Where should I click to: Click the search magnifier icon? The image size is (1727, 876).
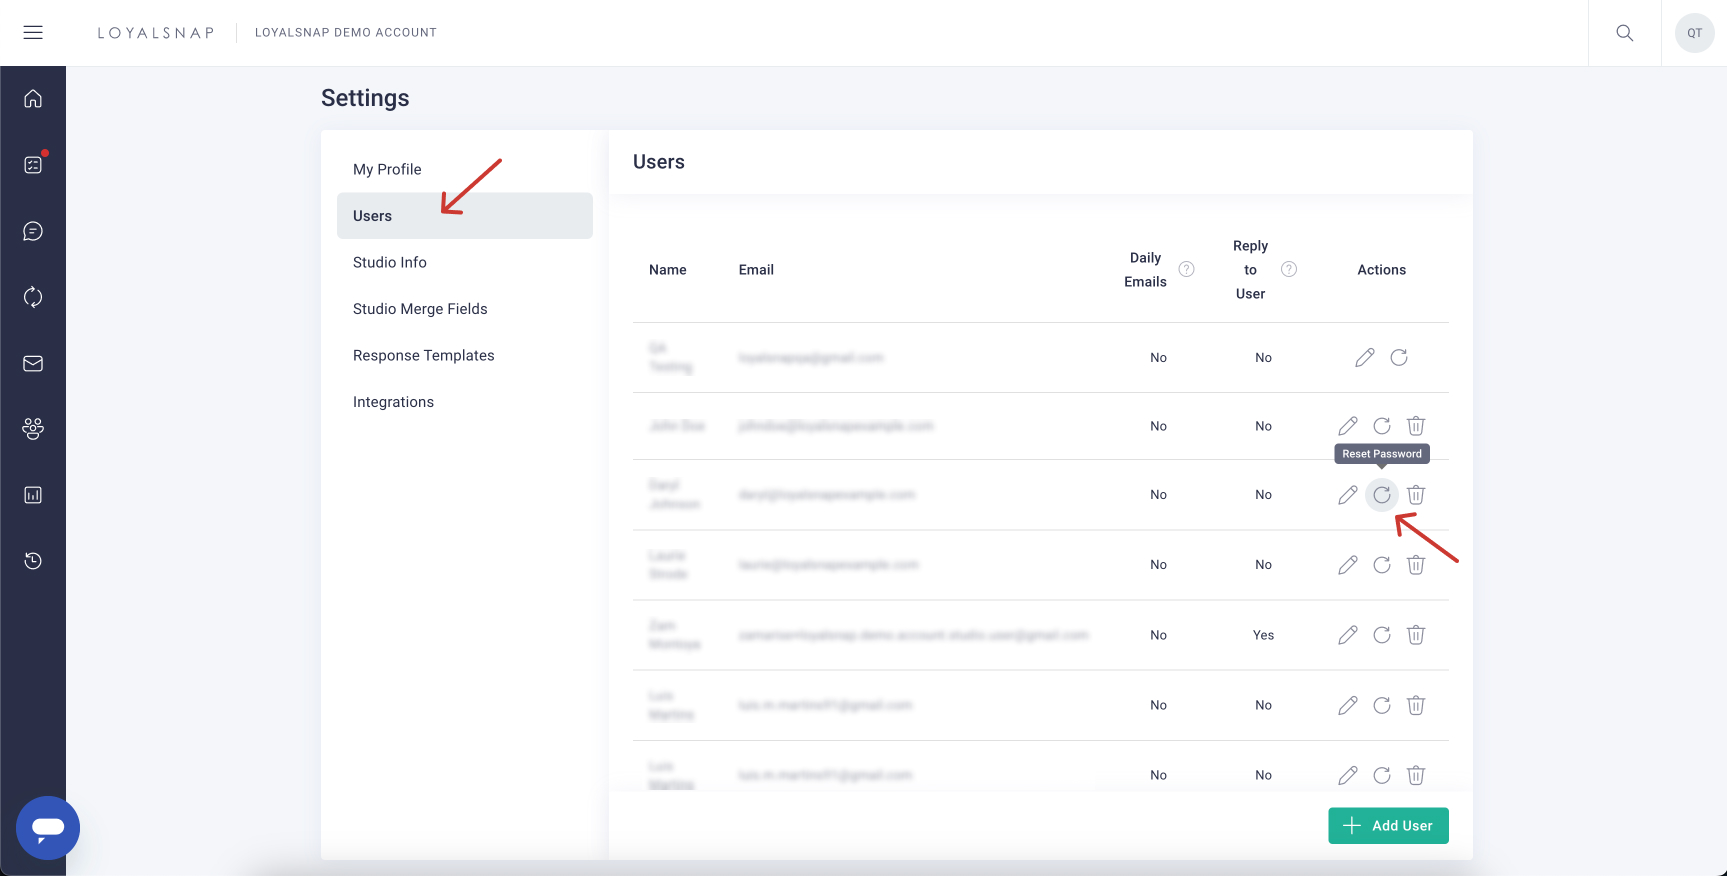click(x=1624, y=33)
